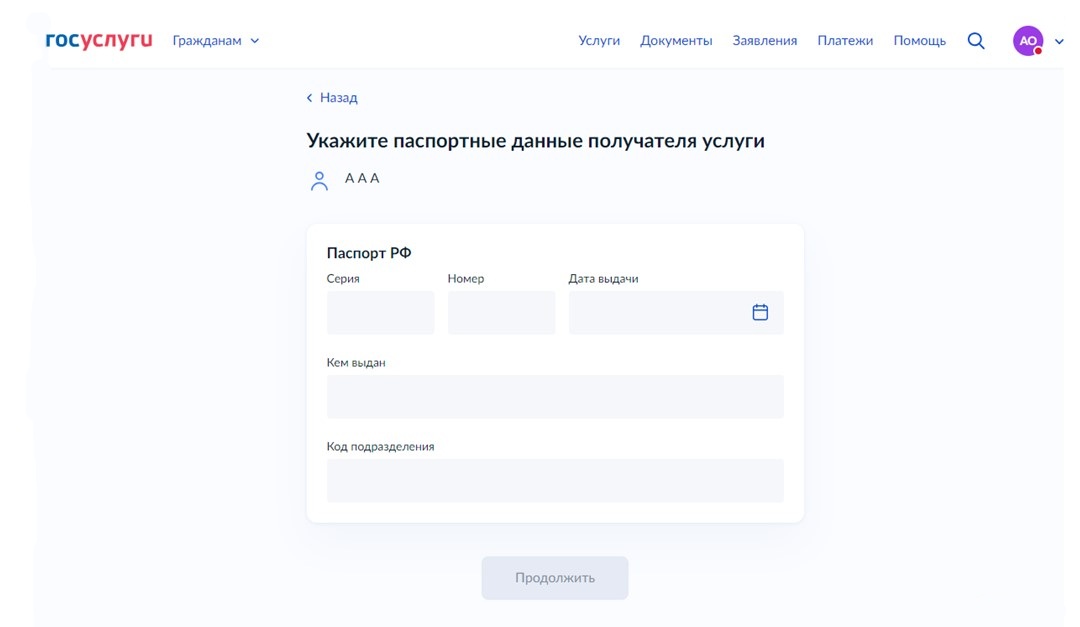Click the person icon next to A A A
This screenshot has height=627, width=1080.
pos(319,181)
